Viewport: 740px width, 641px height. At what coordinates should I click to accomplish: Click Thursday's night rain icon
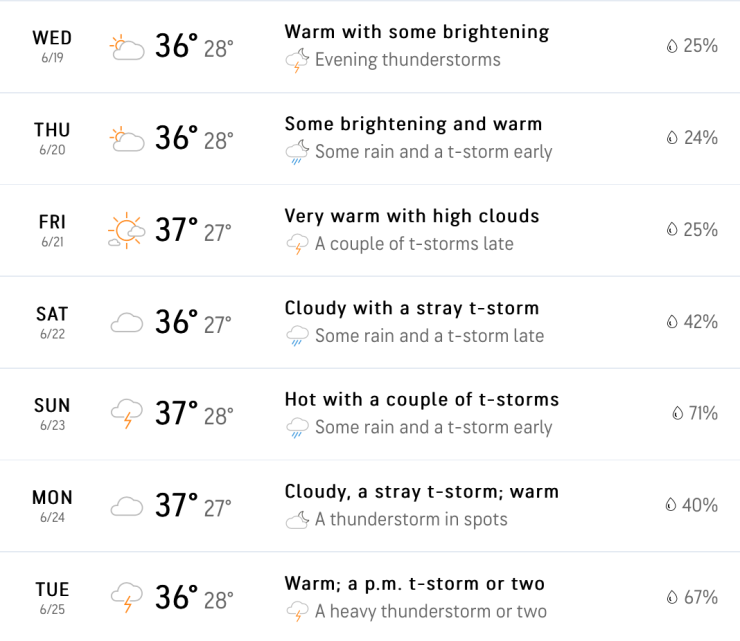click(x=297, y=153)
